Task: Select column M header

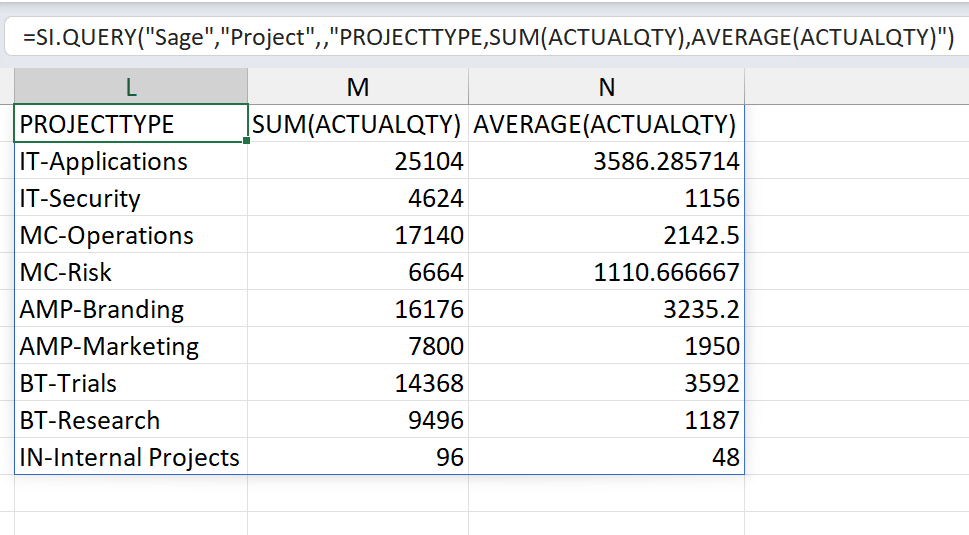Action: pos(358,86)
